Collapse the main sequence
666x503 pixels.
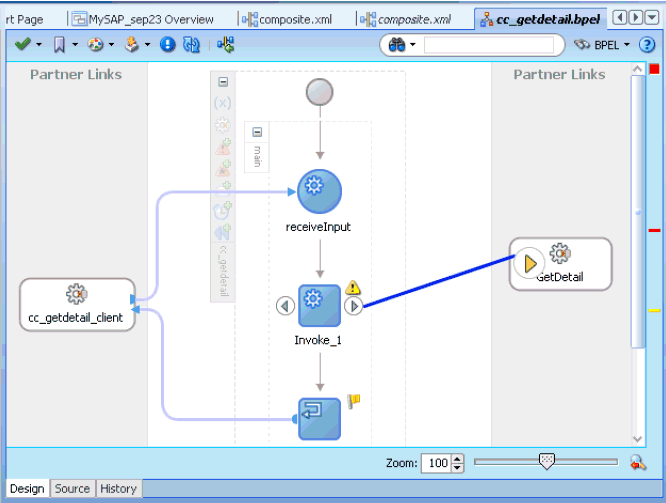257,132
